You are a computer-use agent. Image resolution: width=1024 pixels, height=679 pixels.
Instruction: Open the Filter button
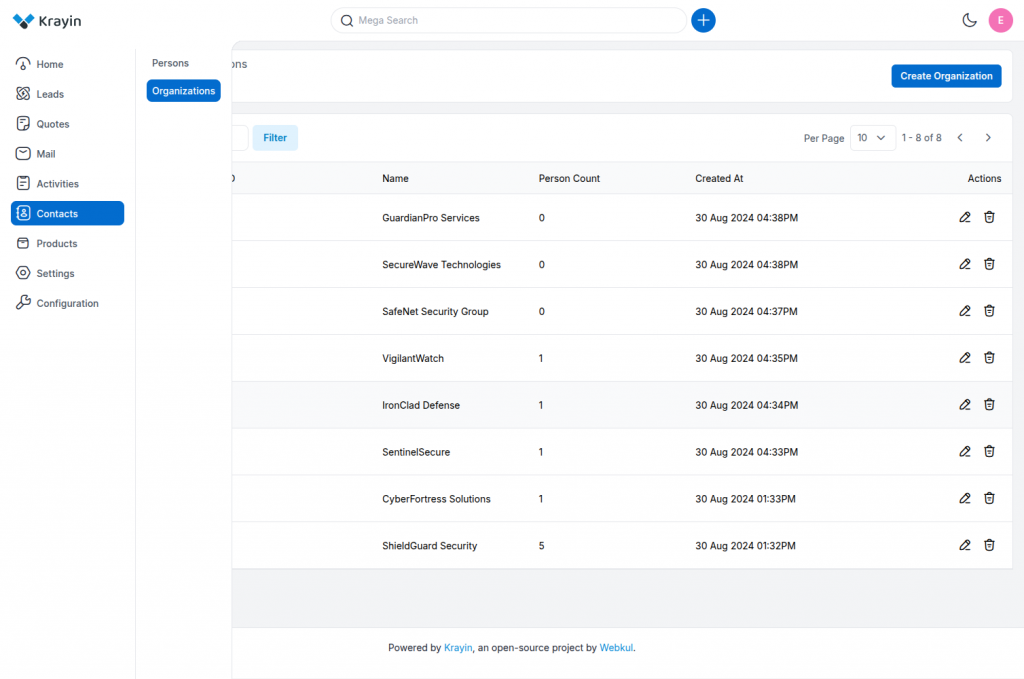275,138
